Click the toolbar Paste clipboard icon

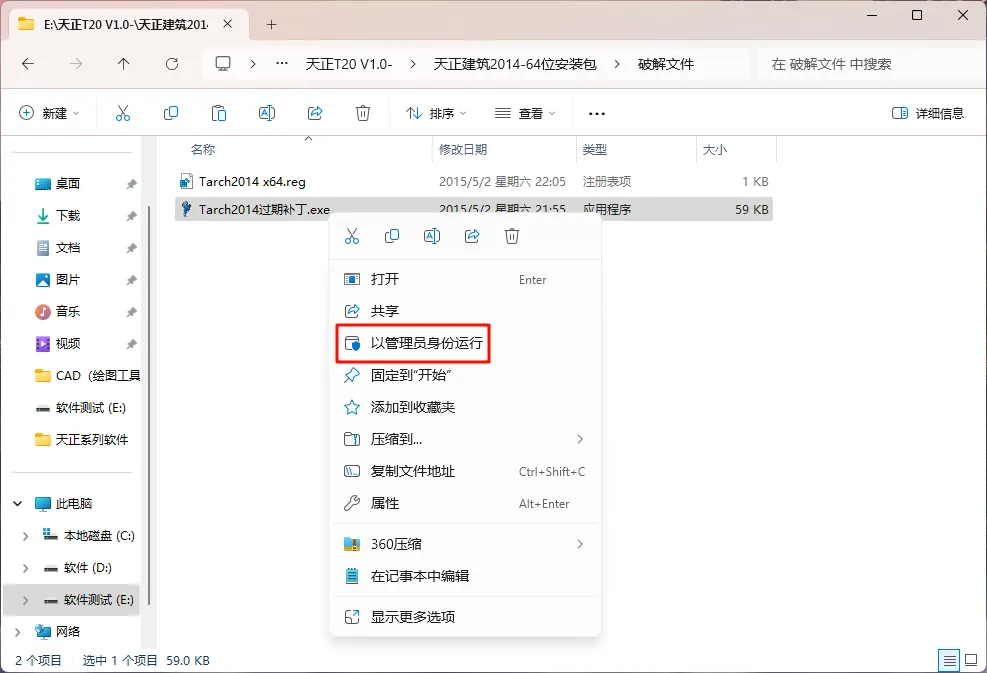click(218, 113)
